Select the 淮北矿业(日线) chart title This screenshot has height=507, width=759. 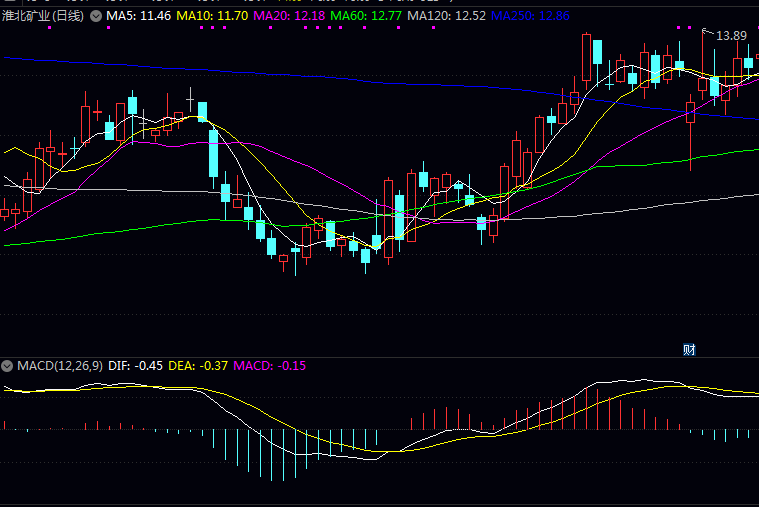point(43,16)
